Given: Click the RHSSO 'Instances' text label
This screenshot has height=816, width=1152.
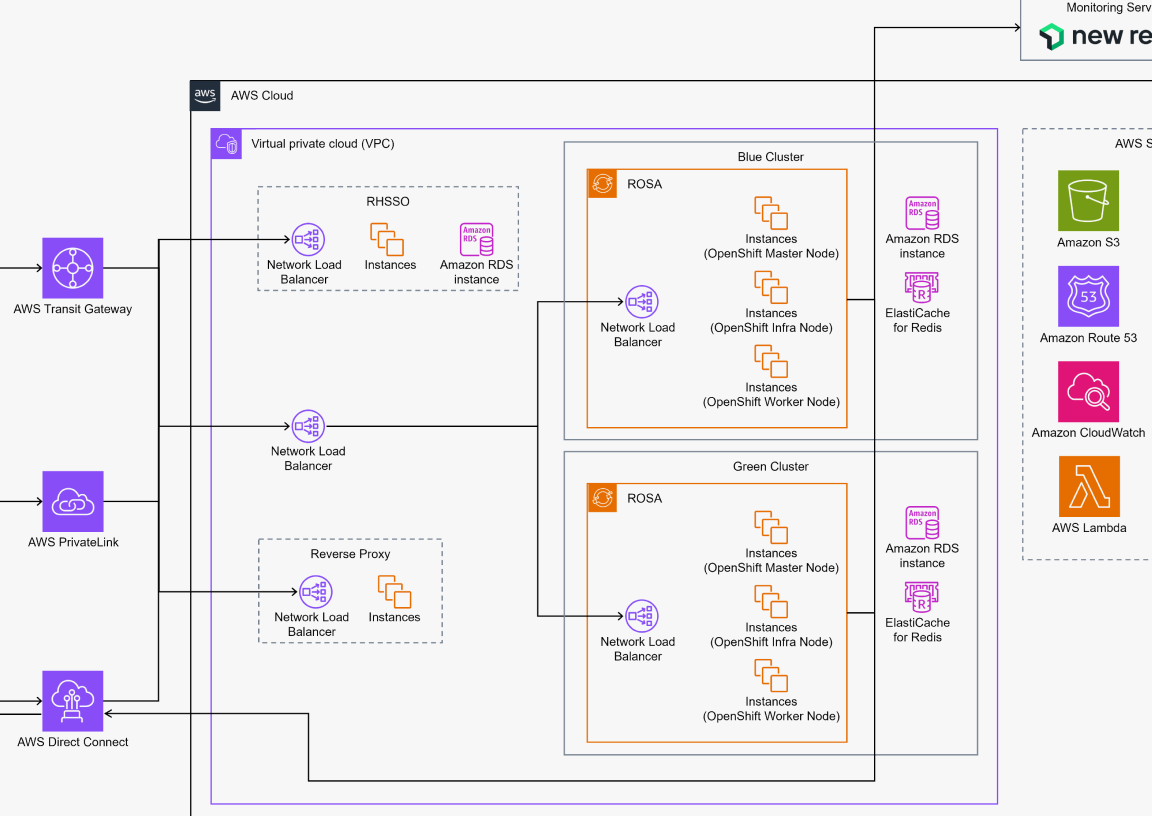Looking at the screenshot, I should tap(390, 264).
